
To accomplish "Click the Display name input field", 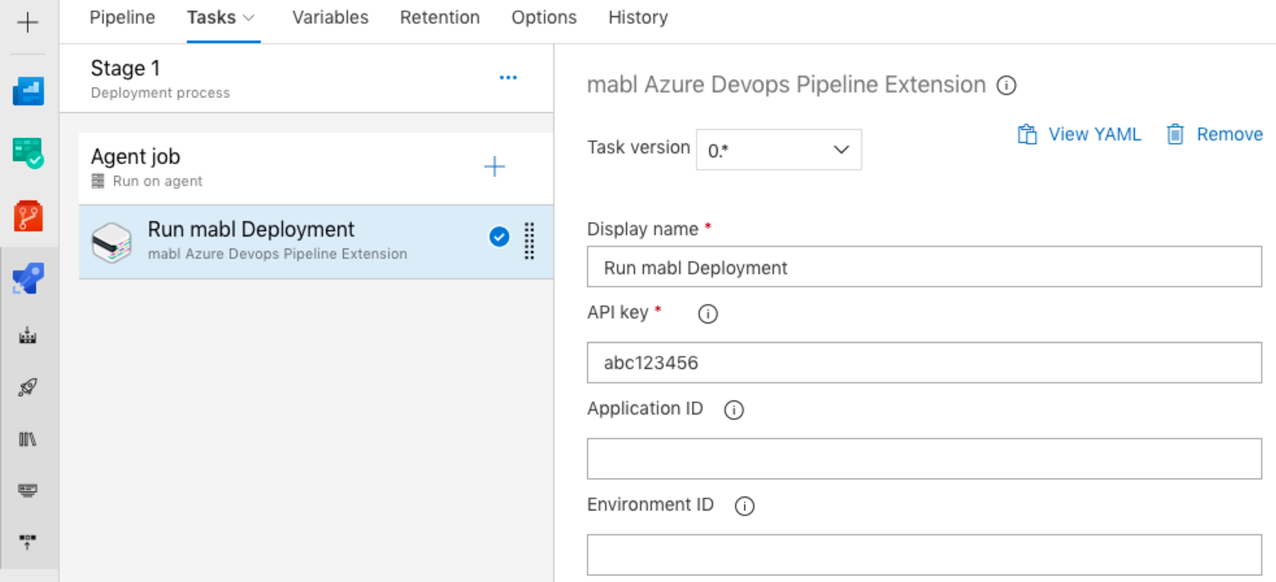I will coord(924,267).
